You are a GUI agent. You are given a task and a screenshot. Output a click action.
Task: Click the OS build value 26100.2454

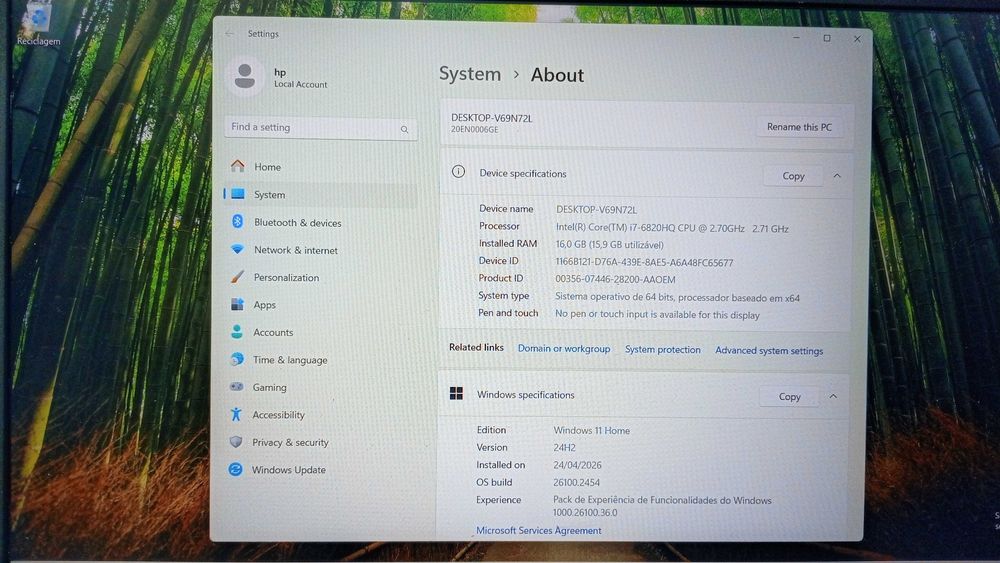[x=577, y=483]
